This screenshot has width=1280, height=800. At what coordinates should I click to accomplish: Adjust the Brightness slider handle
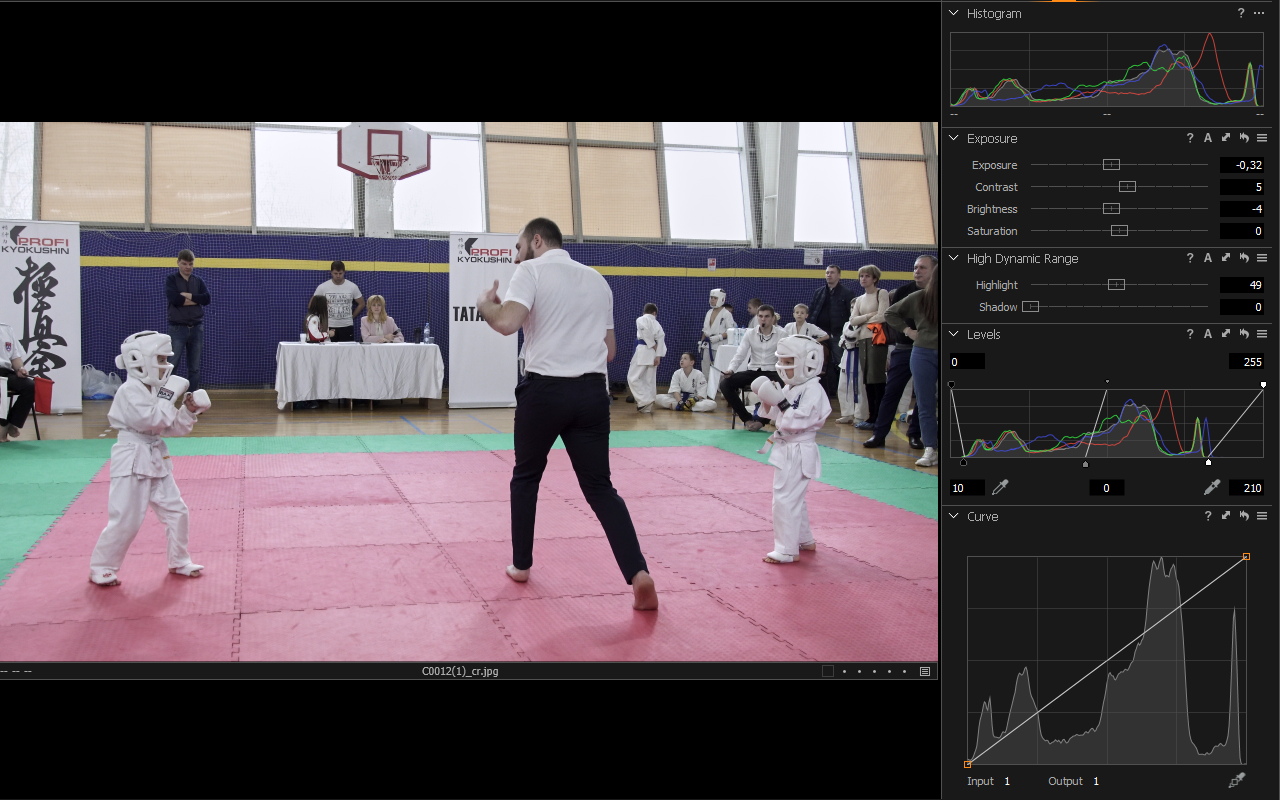tap(1111, 209)
